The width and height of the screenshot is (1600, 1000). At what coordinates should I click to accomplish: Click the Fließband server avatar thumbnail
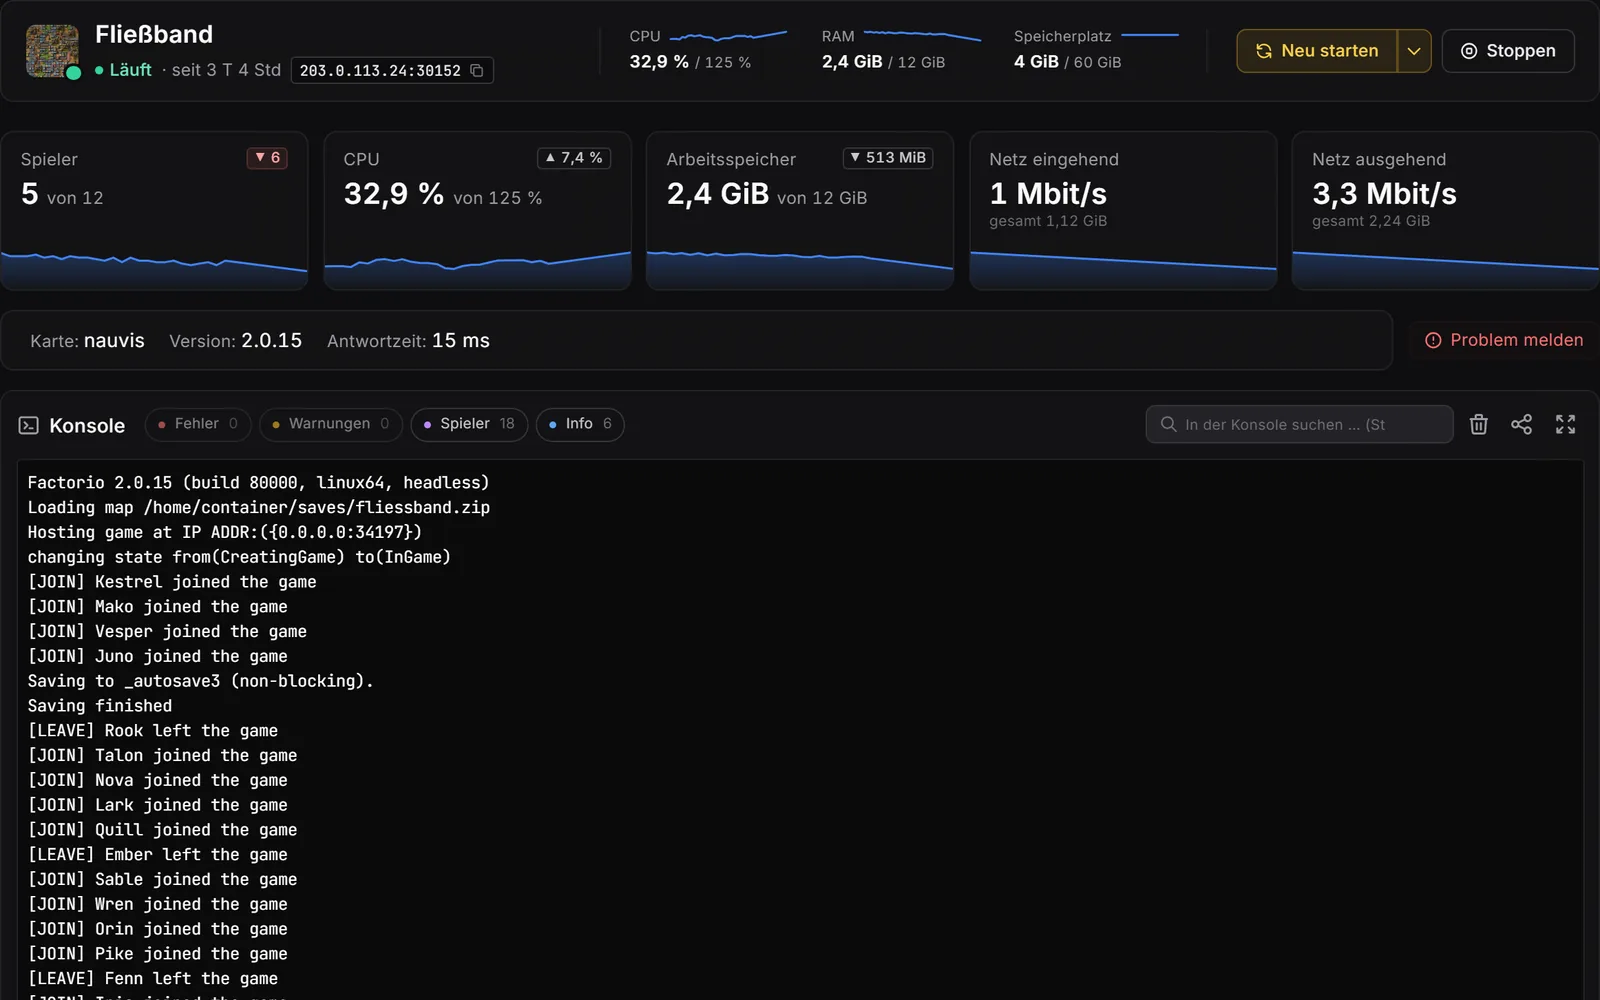[52, 51]
